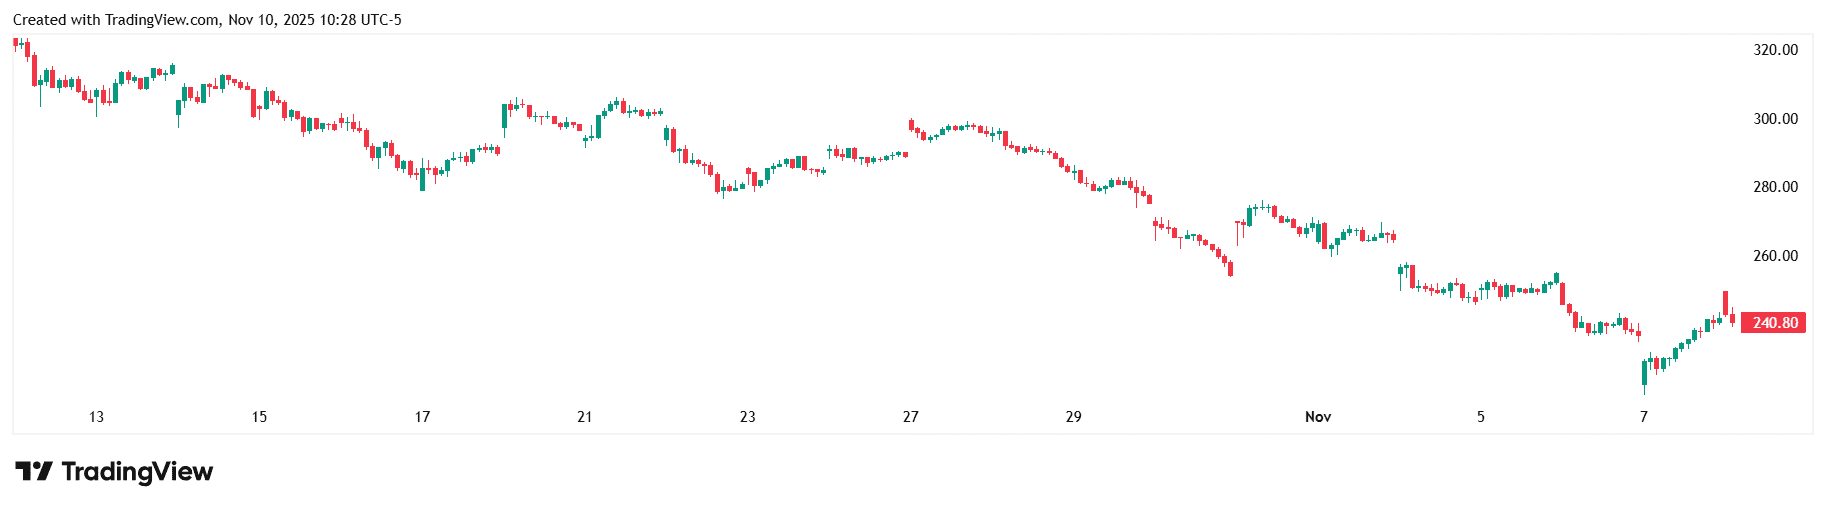Click the TradingView logo icon
This screenshot has width=1826, height=509.
coord(33,472)
